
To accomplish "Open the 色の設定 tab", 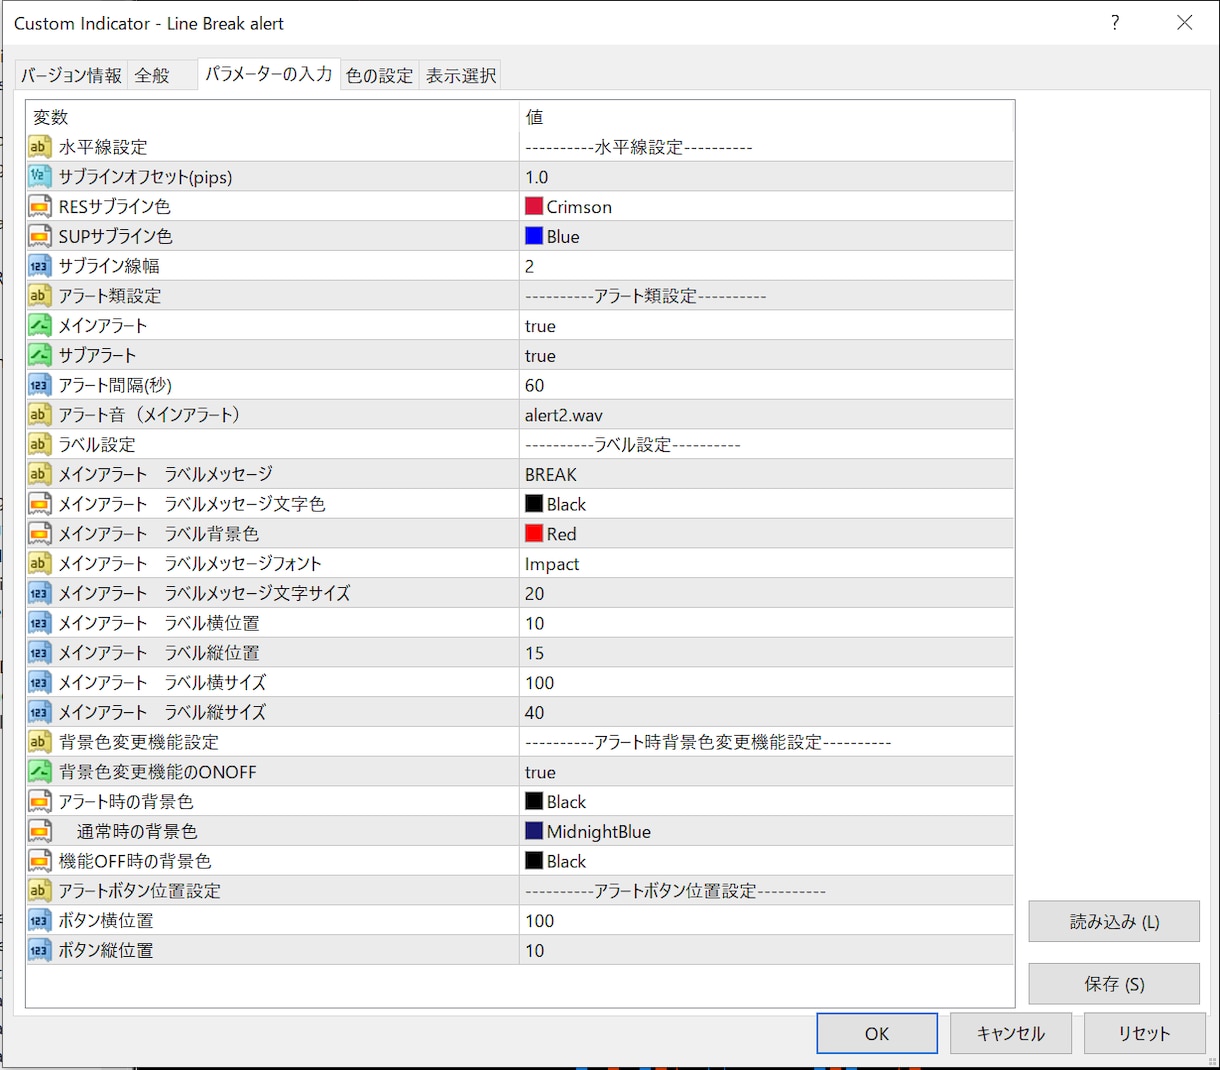I will coord(380,76).
